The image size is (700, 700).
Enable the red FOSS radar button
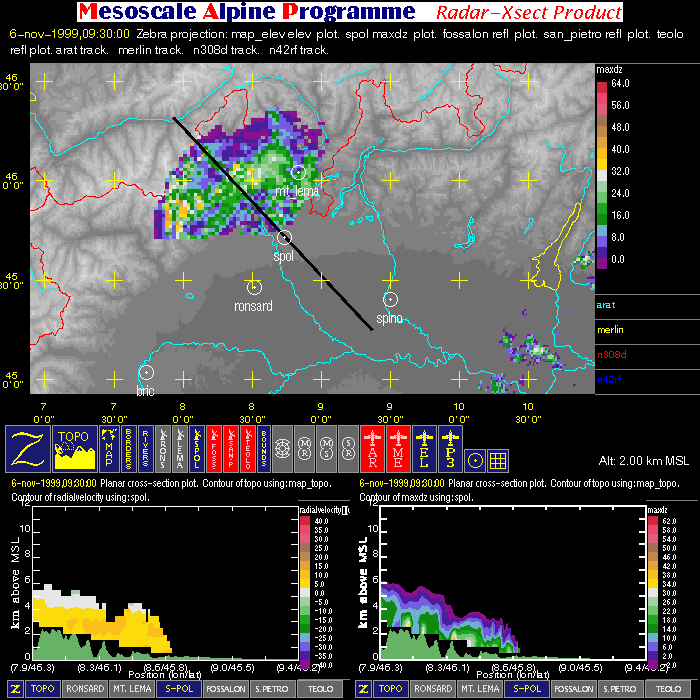[x=214, y=449]
